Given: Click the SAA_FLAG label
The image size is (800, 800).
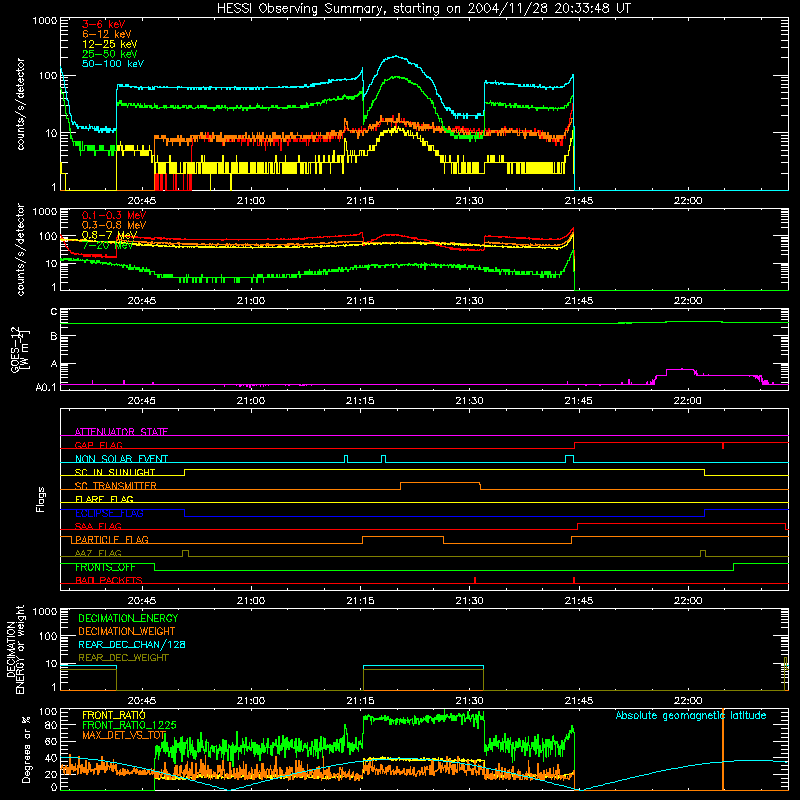Looking at the screenshot, I should tap(98, 526).
